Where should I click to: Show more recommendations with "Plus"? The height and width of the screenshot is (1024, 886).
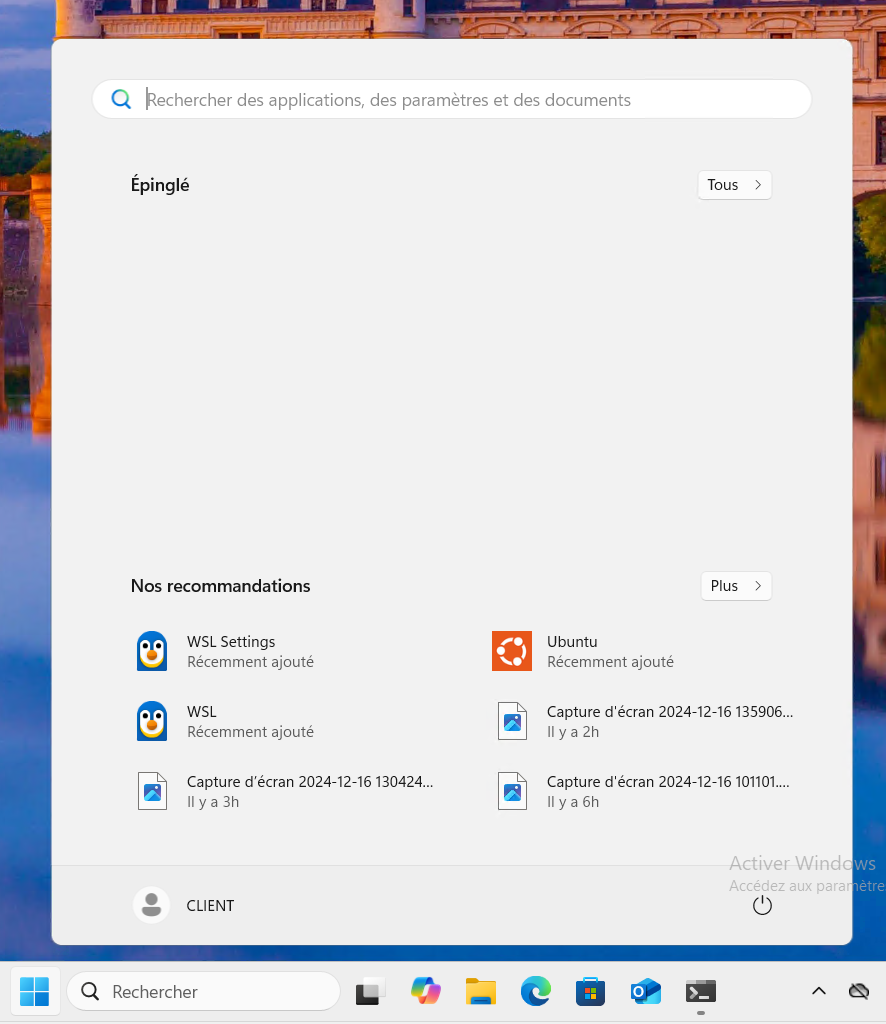pyautogui.click(x=736, y=586)
